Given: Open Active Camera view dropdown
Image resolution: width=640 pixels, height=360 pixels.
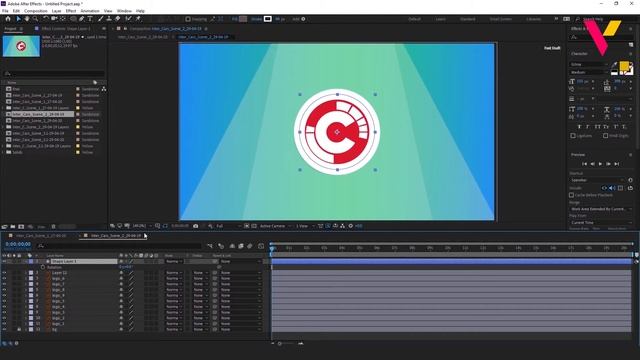Looking at the screenshot, I should 276,226.
